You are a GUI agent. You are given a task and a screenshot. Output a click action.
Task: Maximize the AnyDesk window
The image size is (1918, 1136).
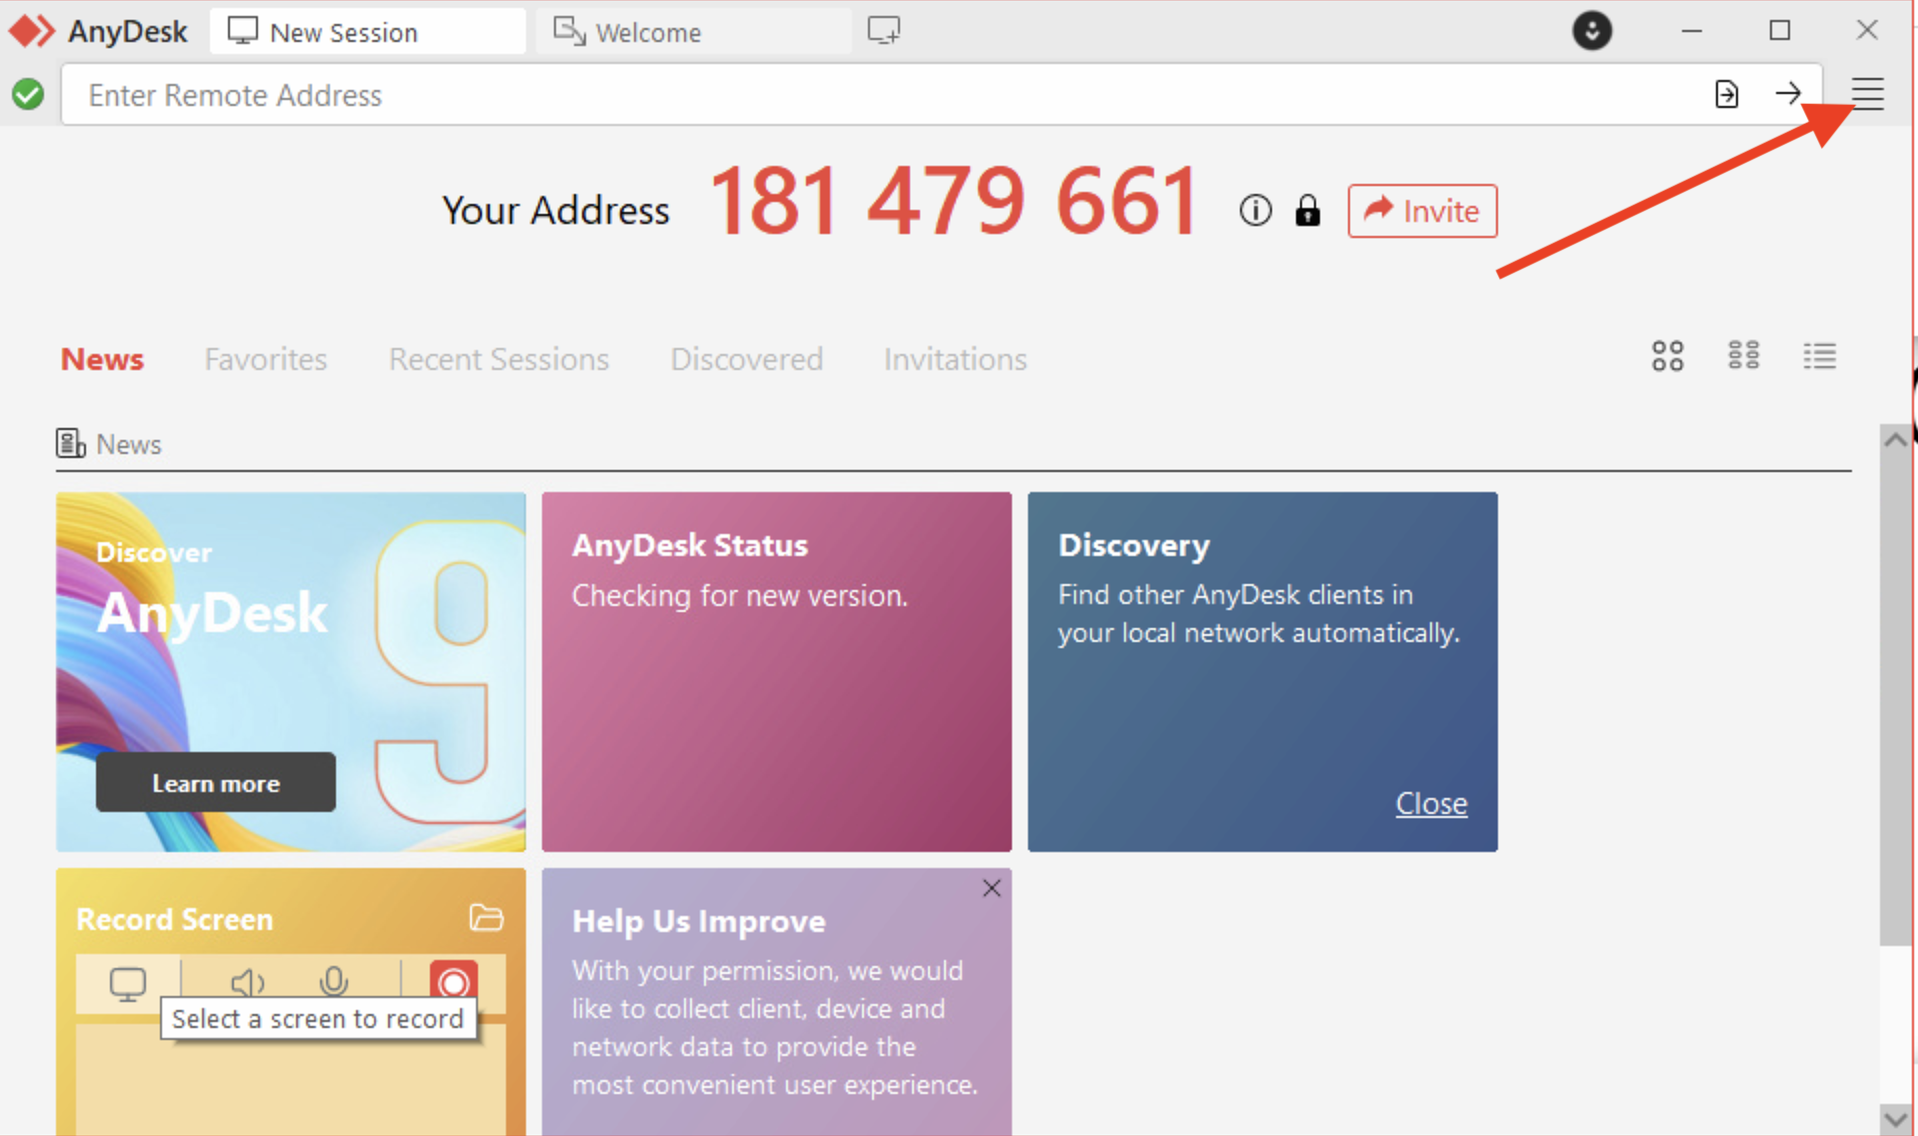1779,31
